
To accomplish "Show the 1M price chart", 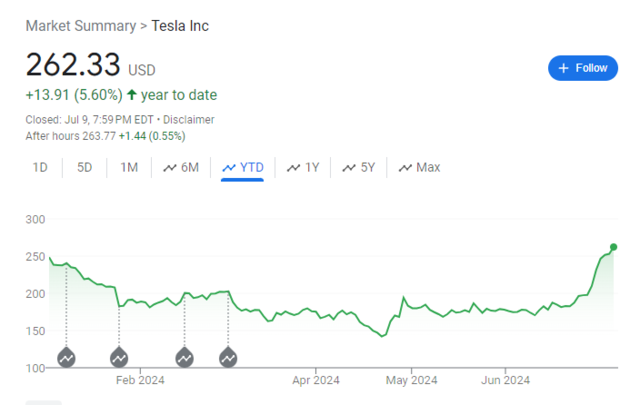I will point(128,167).
